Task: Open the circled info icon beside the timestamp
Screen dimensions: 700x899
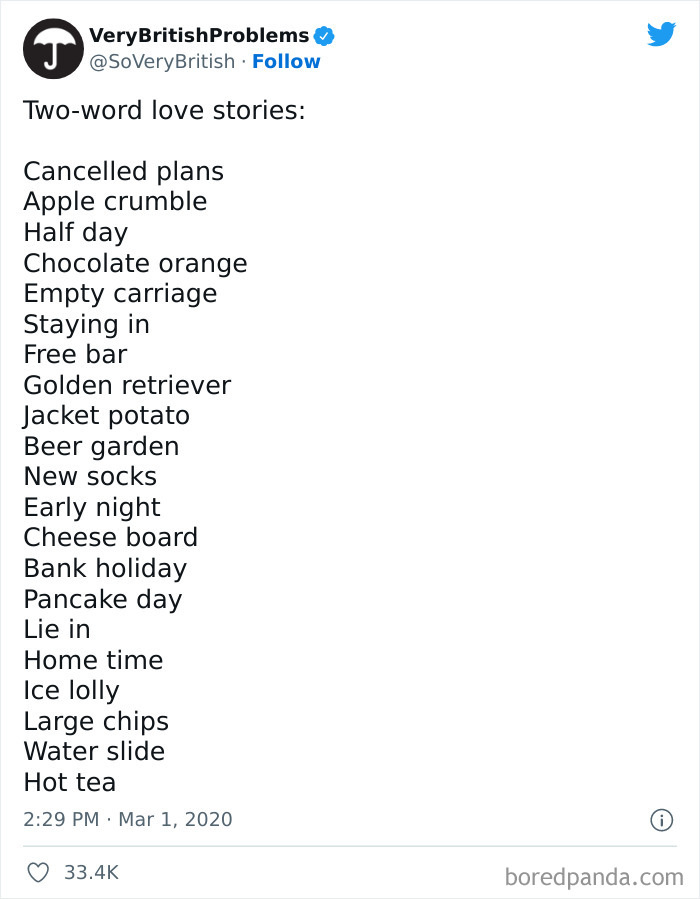Action: click(x=661, y=819)
